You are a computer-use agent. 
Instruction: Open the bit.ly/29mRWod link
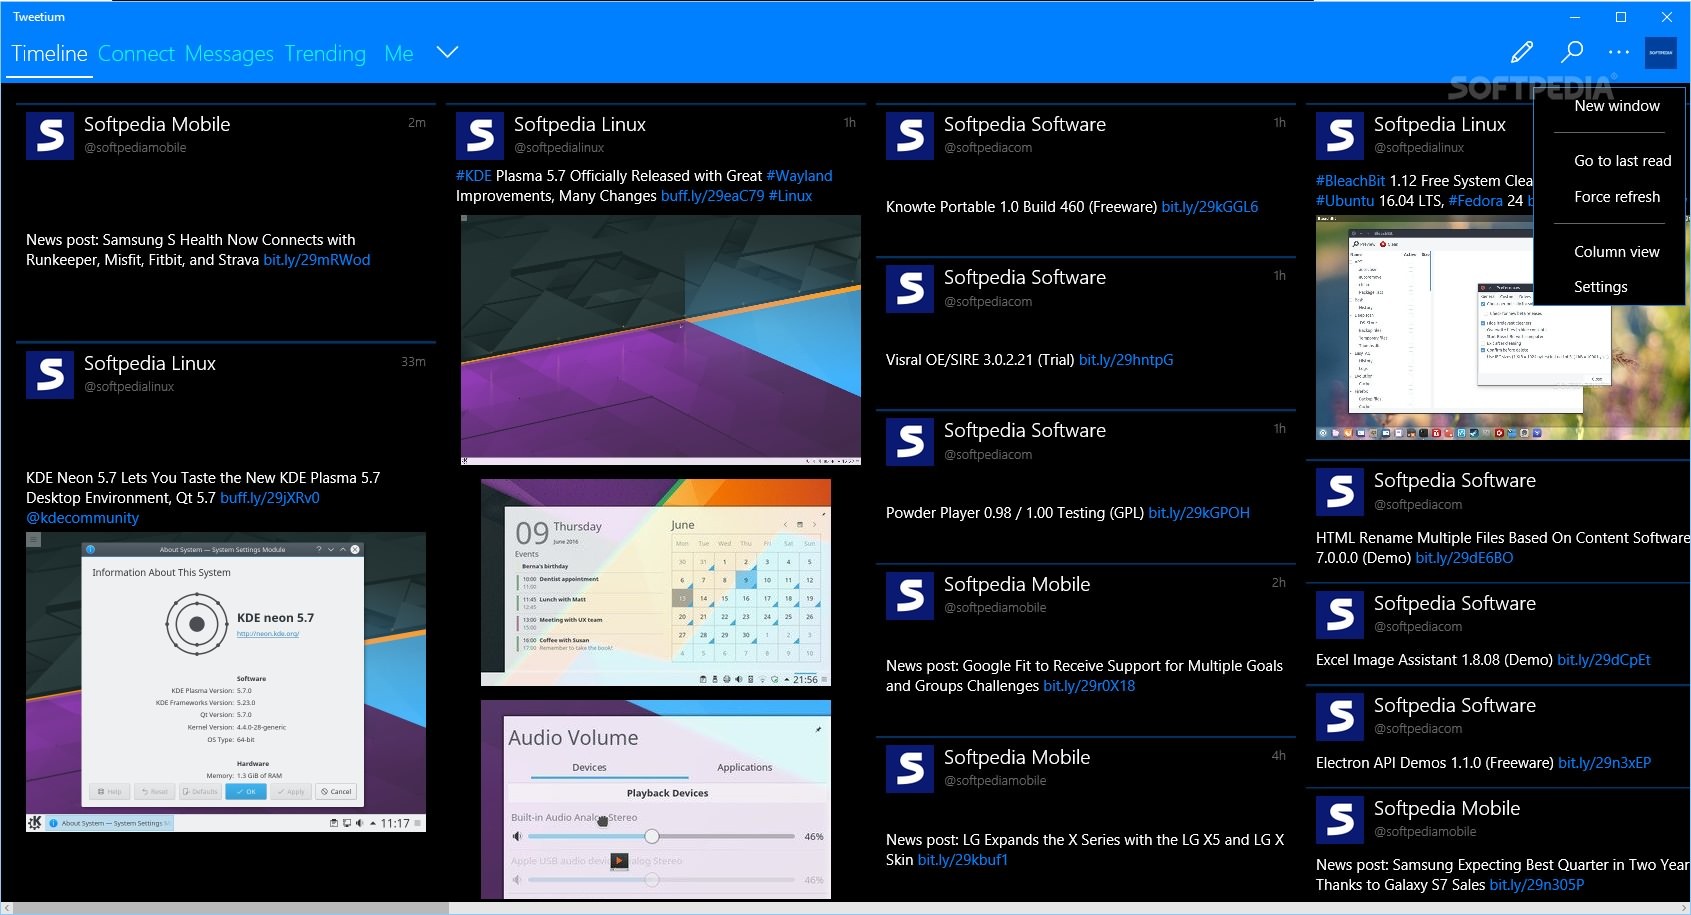pos(317,260)
